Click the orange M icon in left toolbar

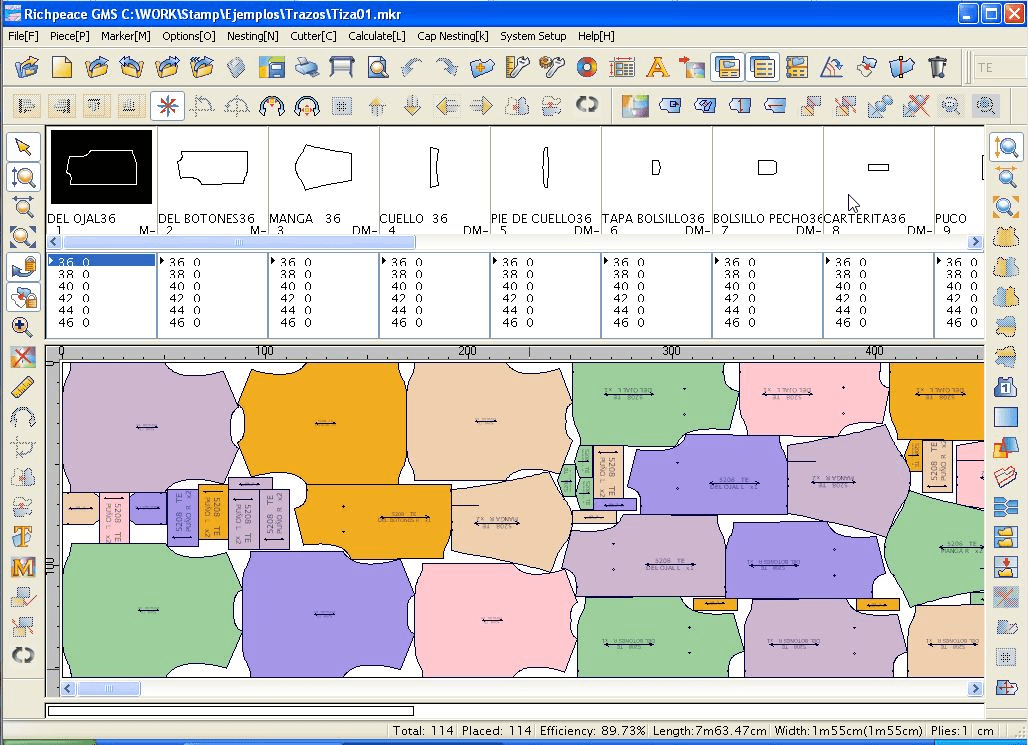point(23,567)
